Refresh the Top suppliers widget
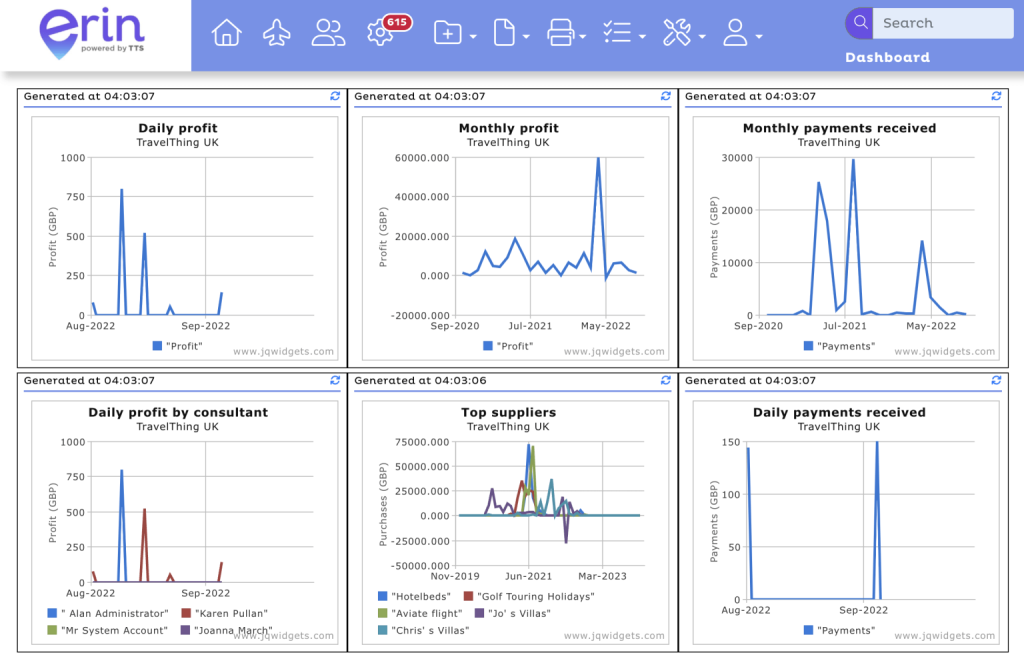The height and width of the screenshot is (655, 1024). tap(666, 381)
